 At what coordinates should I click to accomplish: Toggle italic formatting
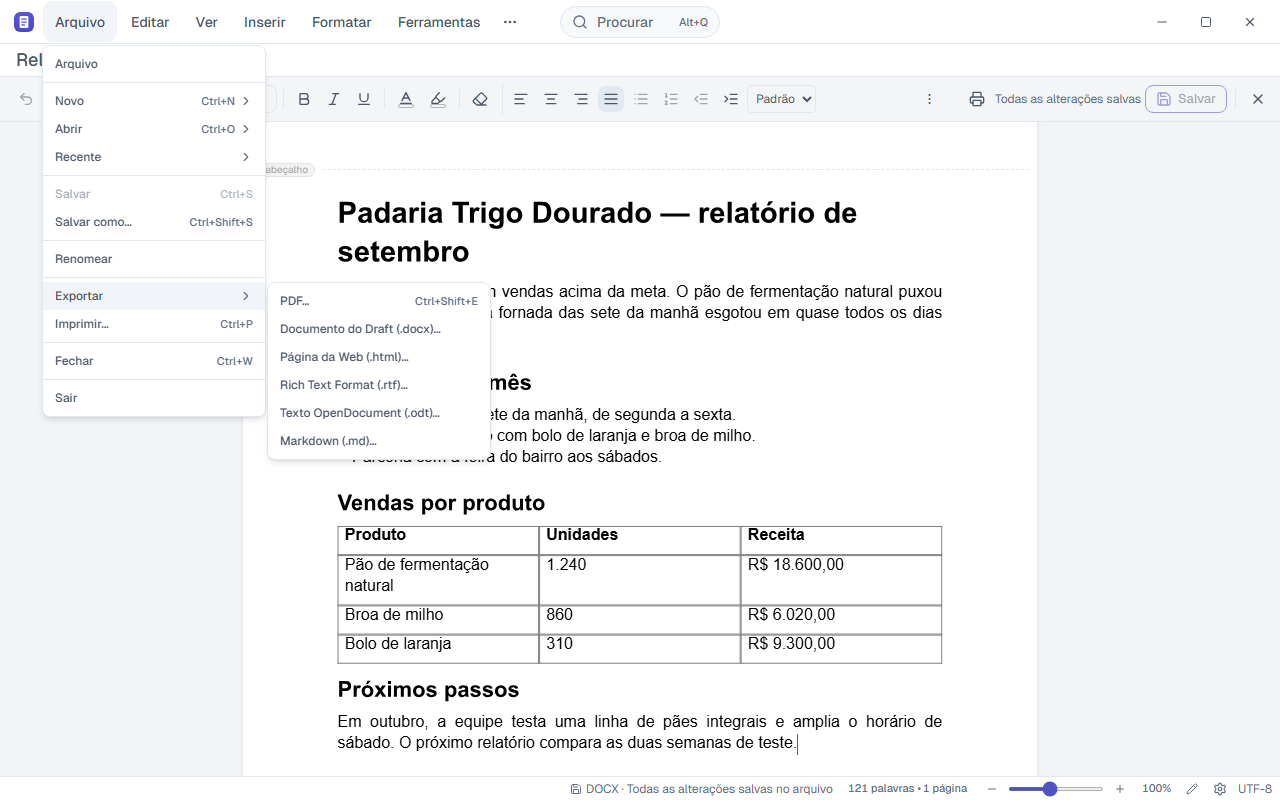[334, 99]
